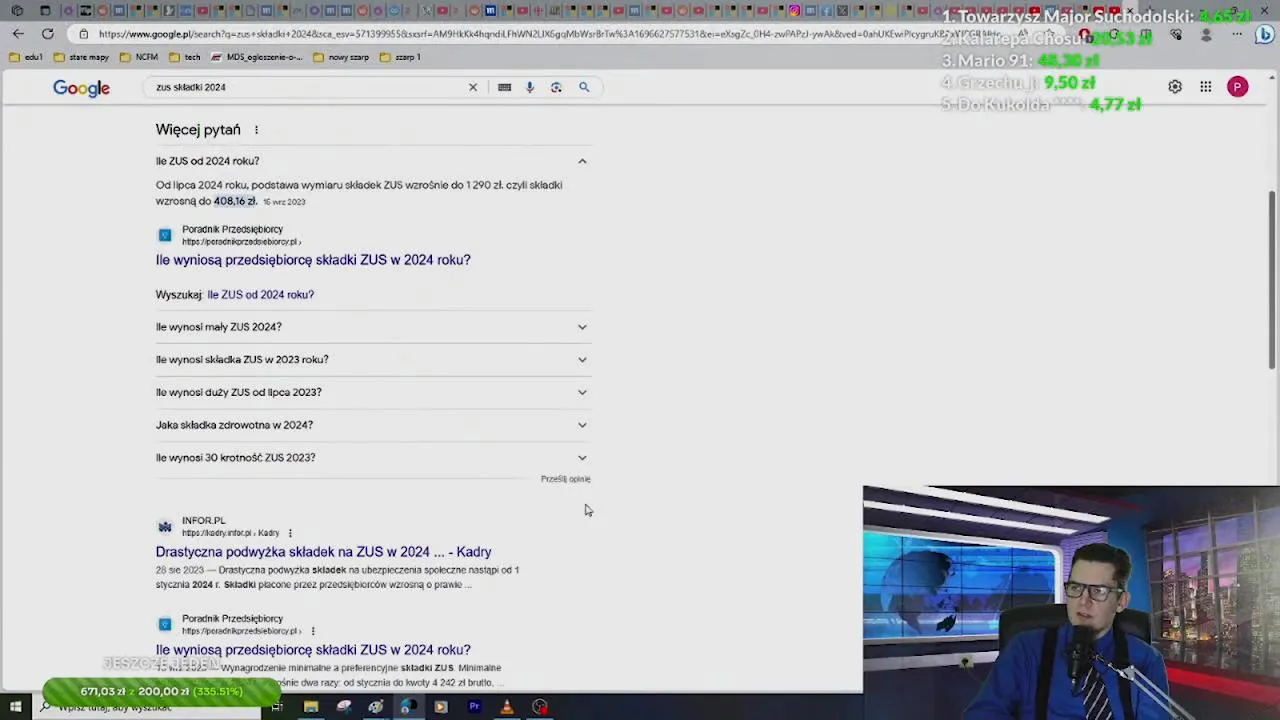Open answer link 'Ile wyniosą przedsiębiorcę składki ZUS' in Więcej pytań

click(x=313, y=260)
